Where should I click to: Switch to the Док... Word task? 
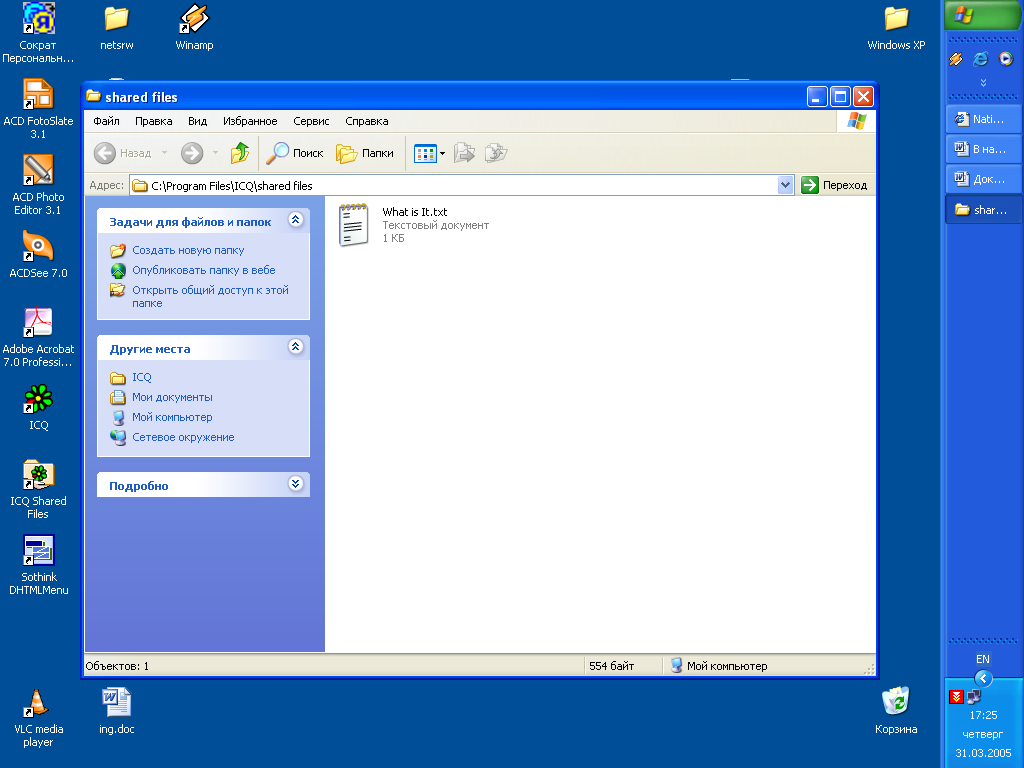984,179
